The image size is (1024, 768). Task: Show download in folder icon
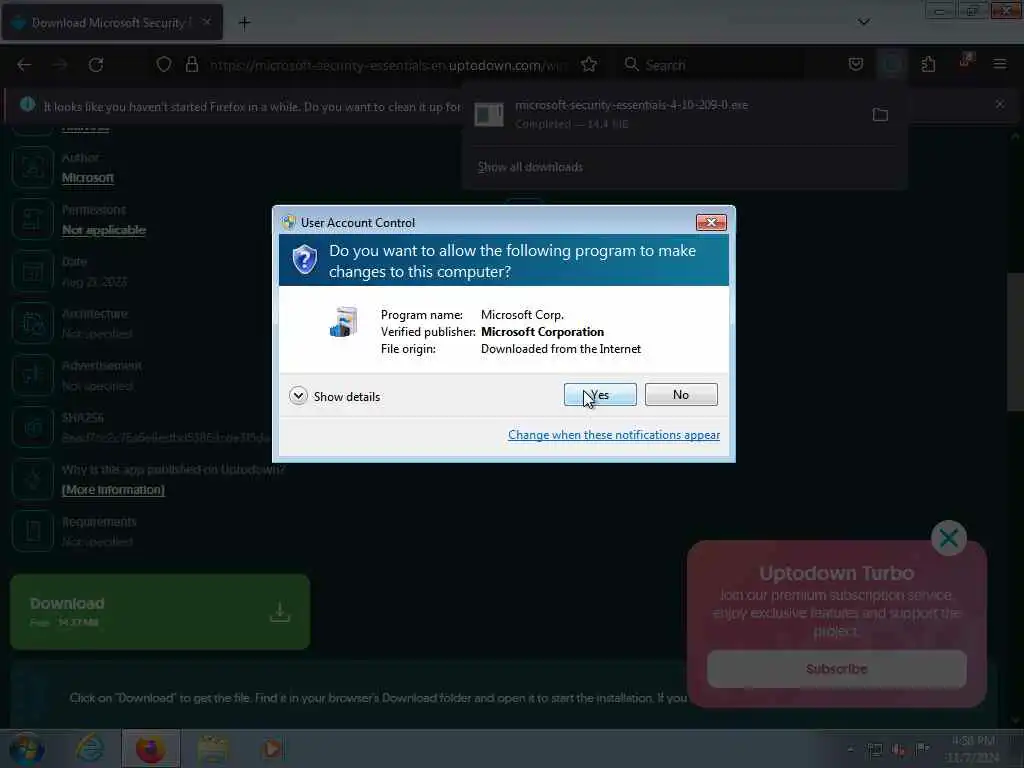[880, 115]
